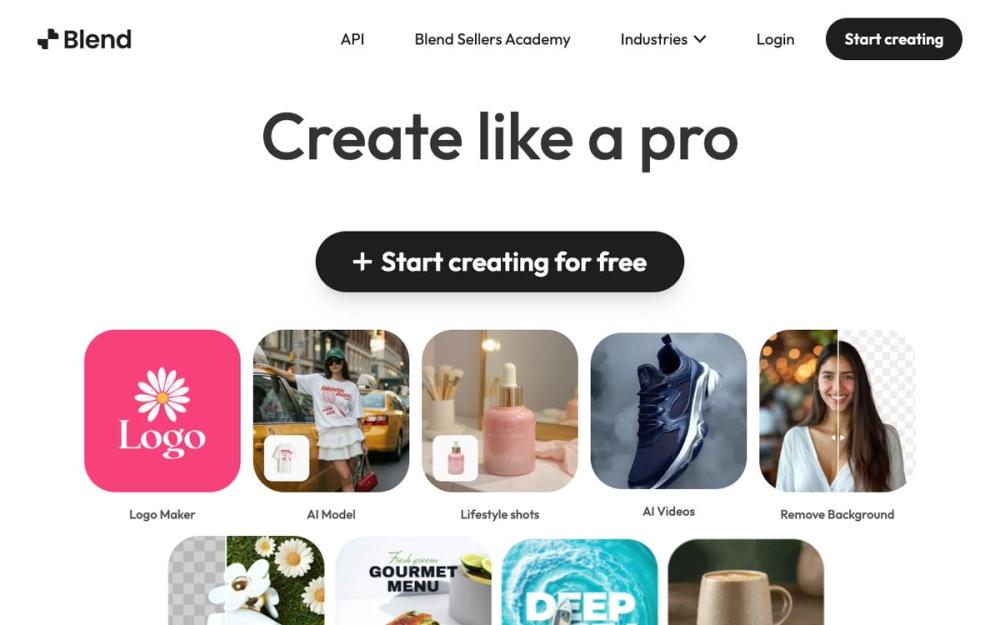Select the AI Model taxi photo tile
1000x625 pixels.
tap(331, 411)
